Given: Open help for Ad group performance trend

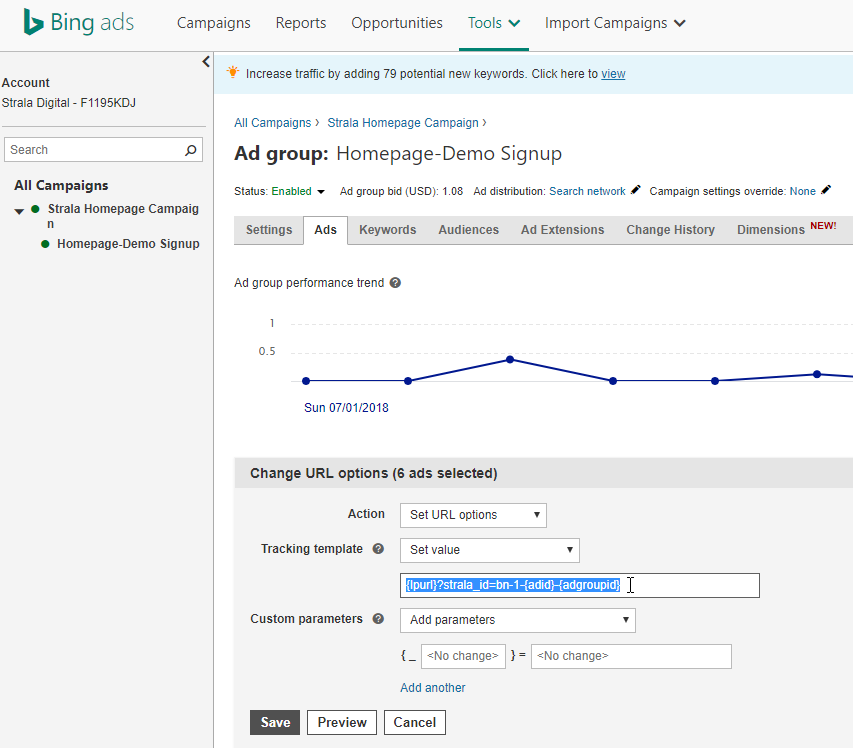Looking at the screenshot, I should point(395,283).
